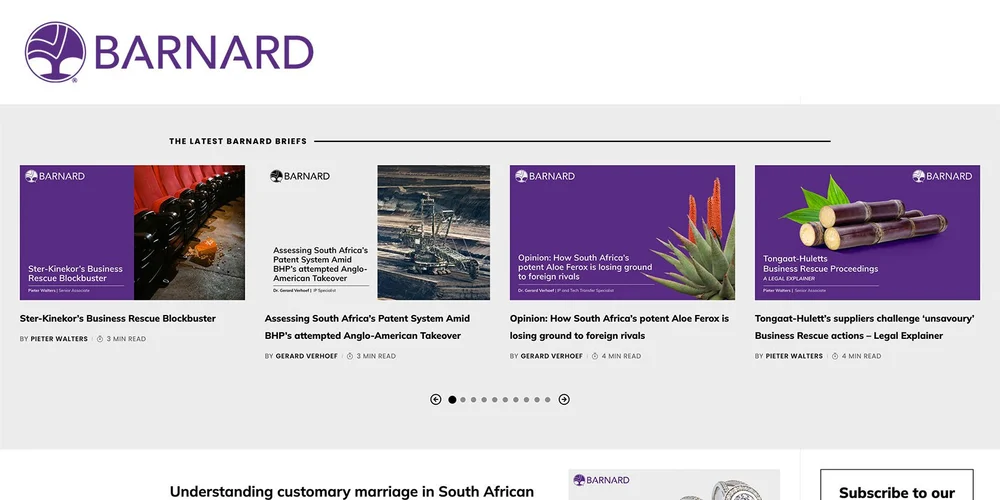Click Barnard logo on Ster-Kinekor thumbnail

coord(55,176)
